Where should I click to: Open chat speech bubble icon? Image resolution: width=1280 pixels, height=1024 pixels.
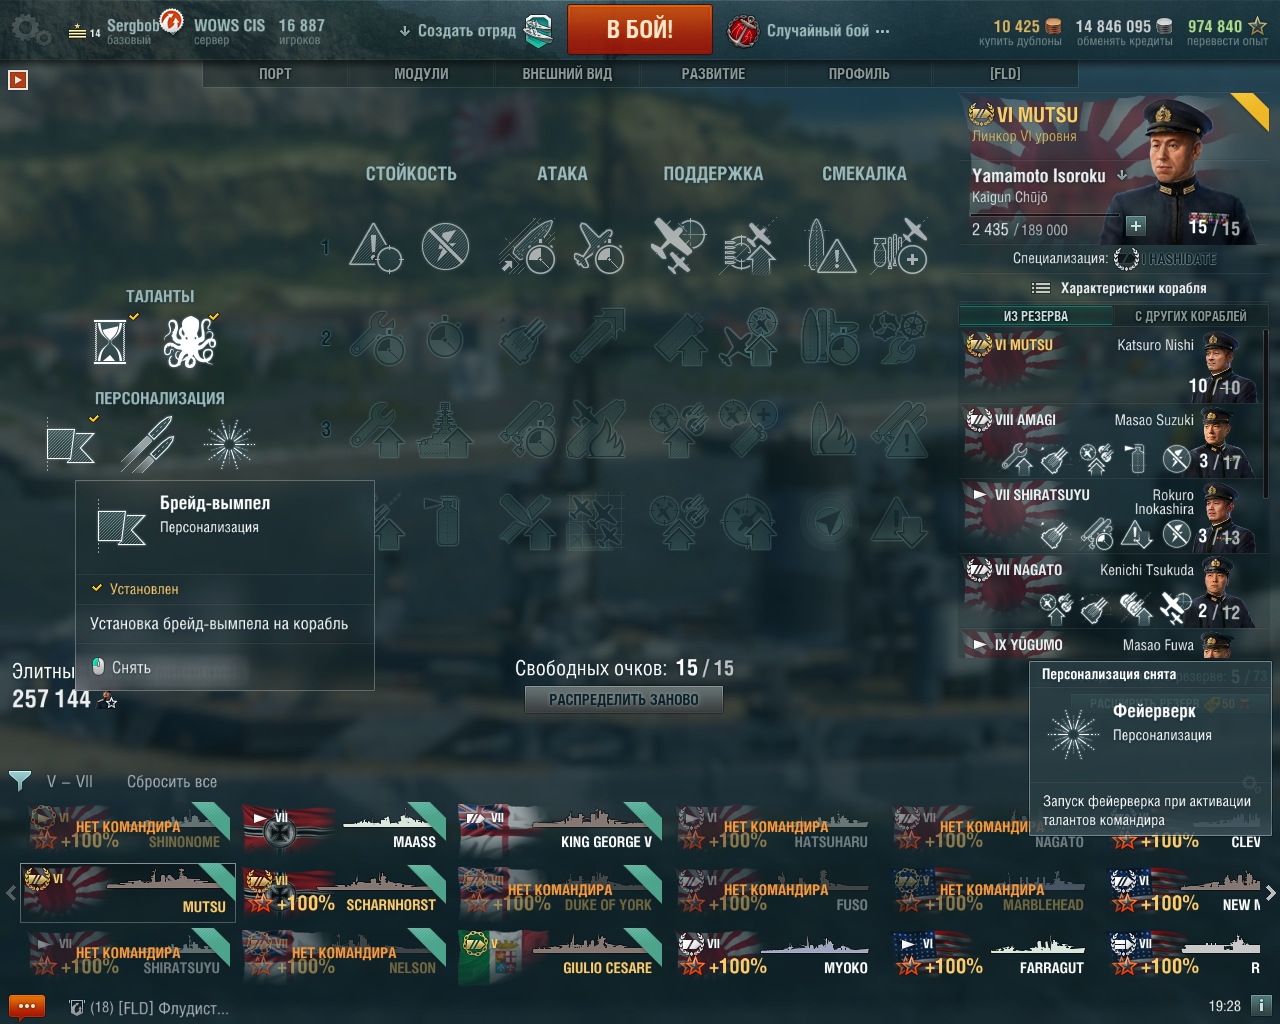pyautogui.click(x=26, y=1007)
